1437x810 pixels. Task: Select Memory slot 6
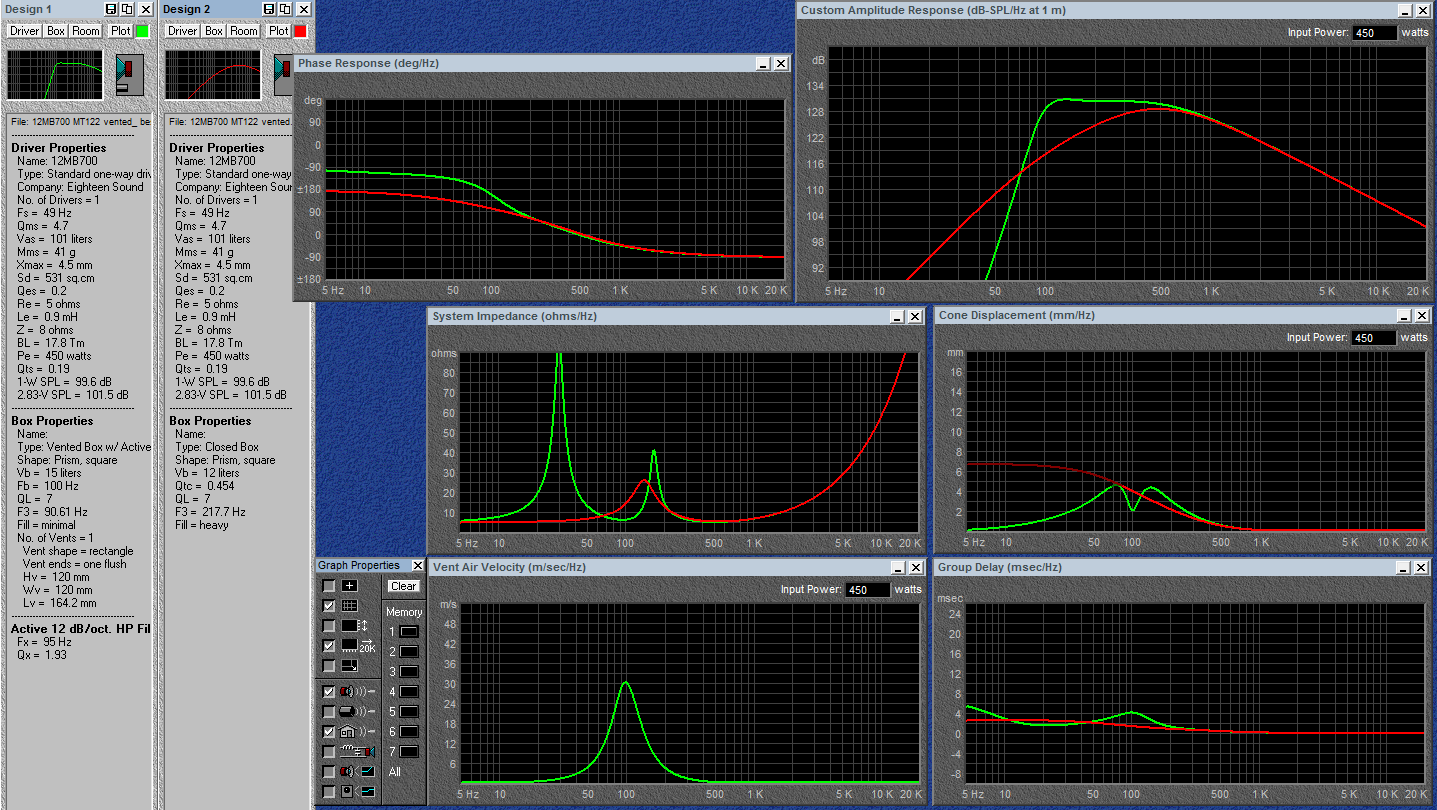coord(409,732)
